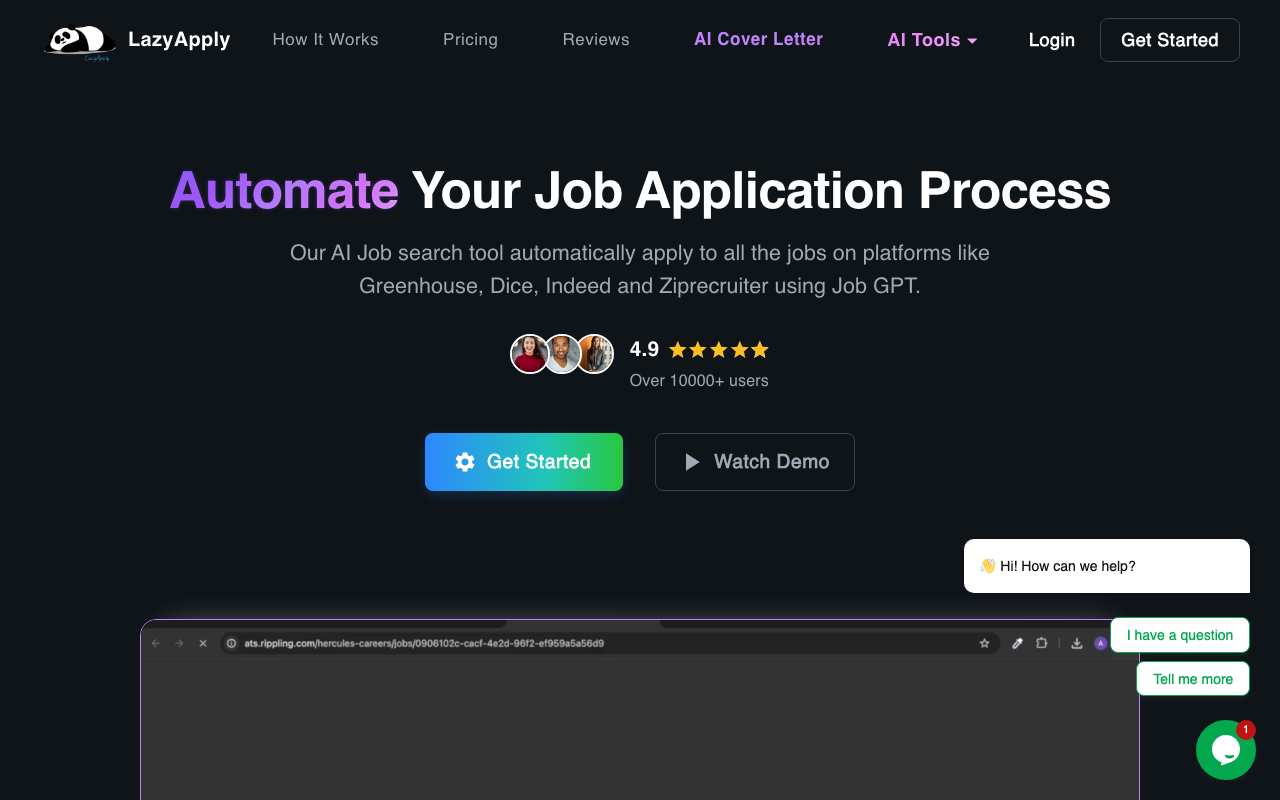
Task: Click the demo browser's extensions puzzle icon
Action: [x=1042, y=643]
